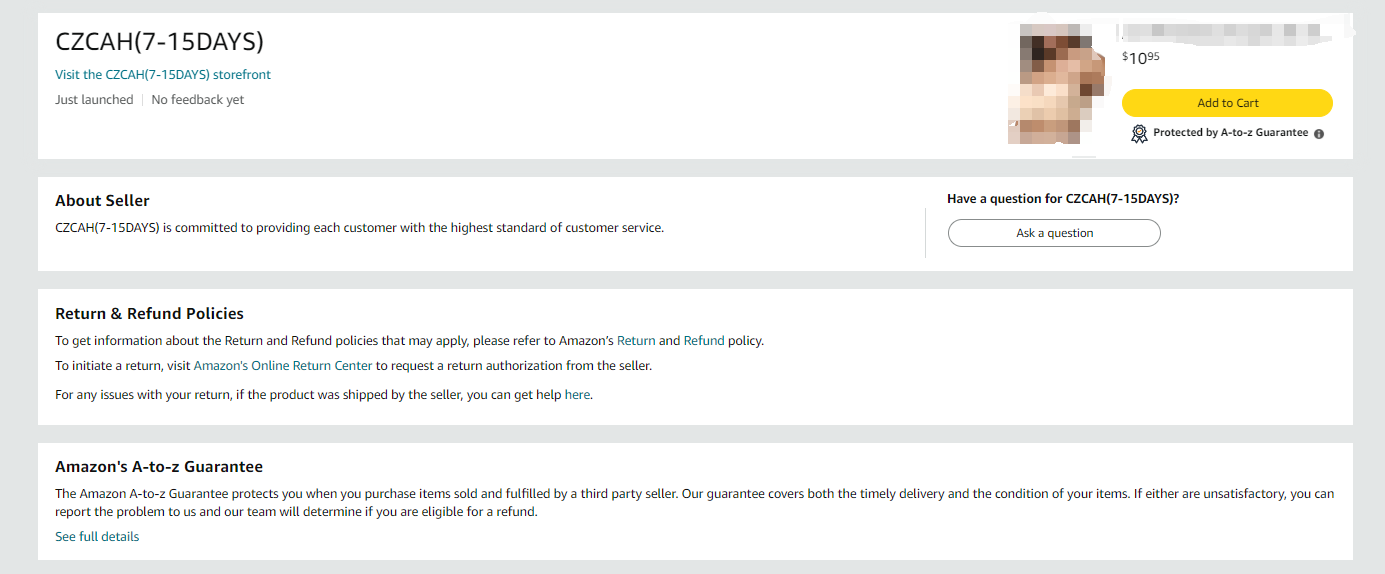The width and height of the screenshot is (1385, 574).
Task: Open See full details link
Action: pyautogui.click(x=97, y=537)
